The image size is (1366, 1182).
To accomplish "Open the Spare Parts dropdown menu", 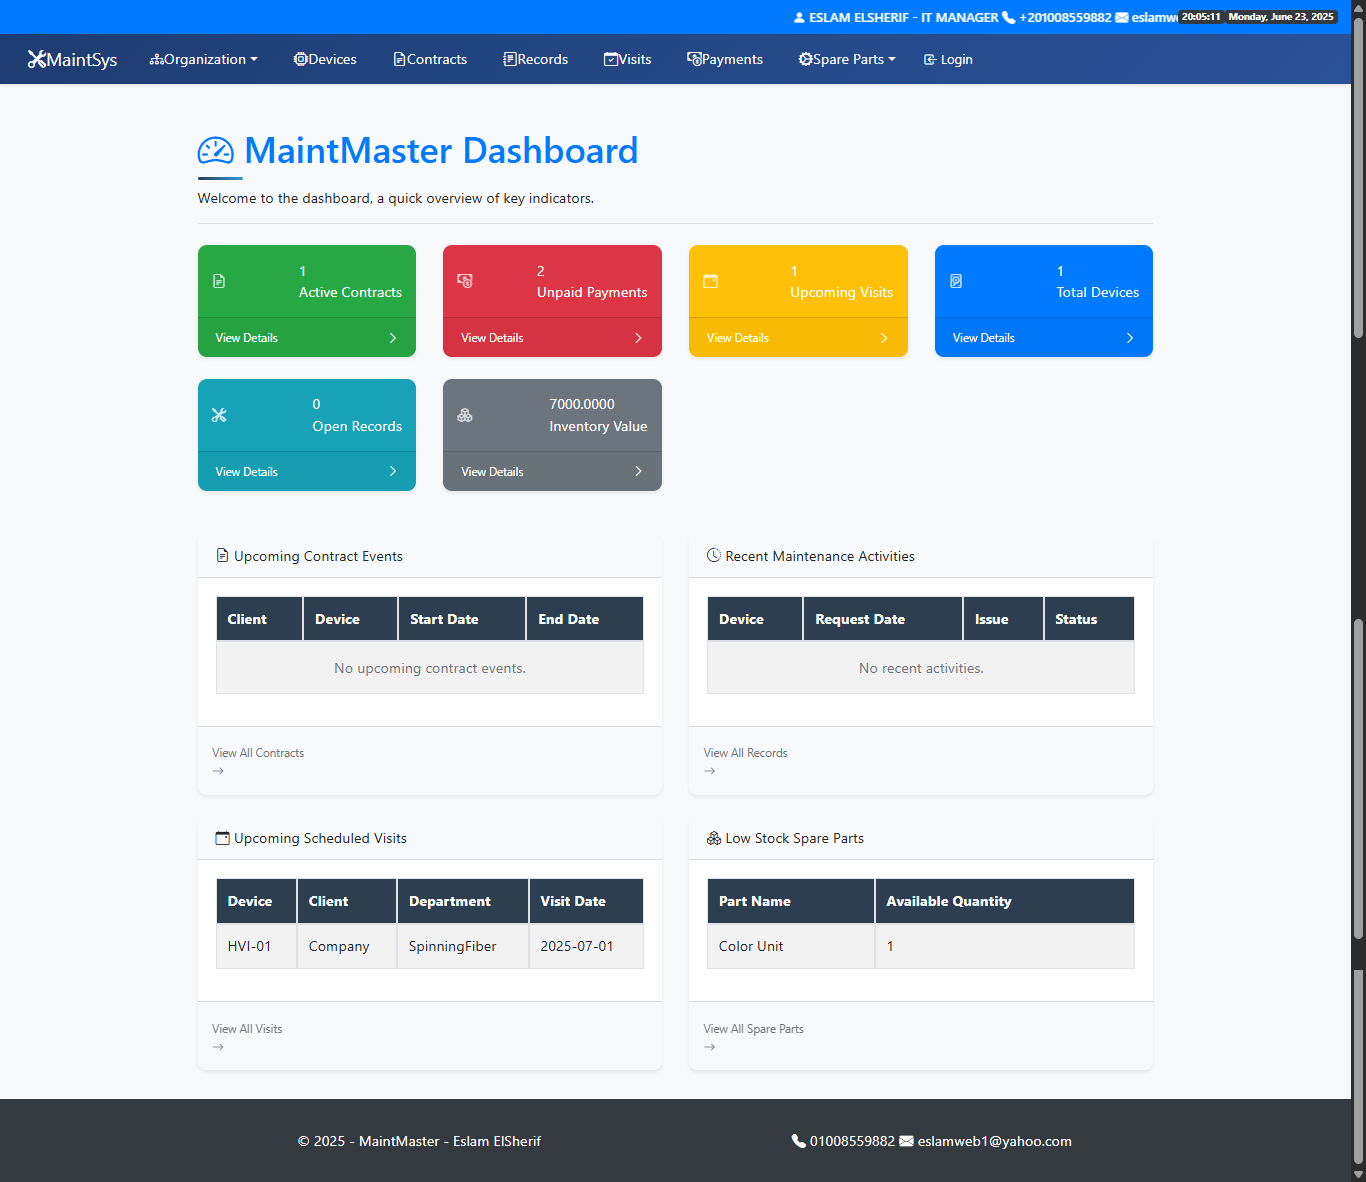I will click(846, 59).
